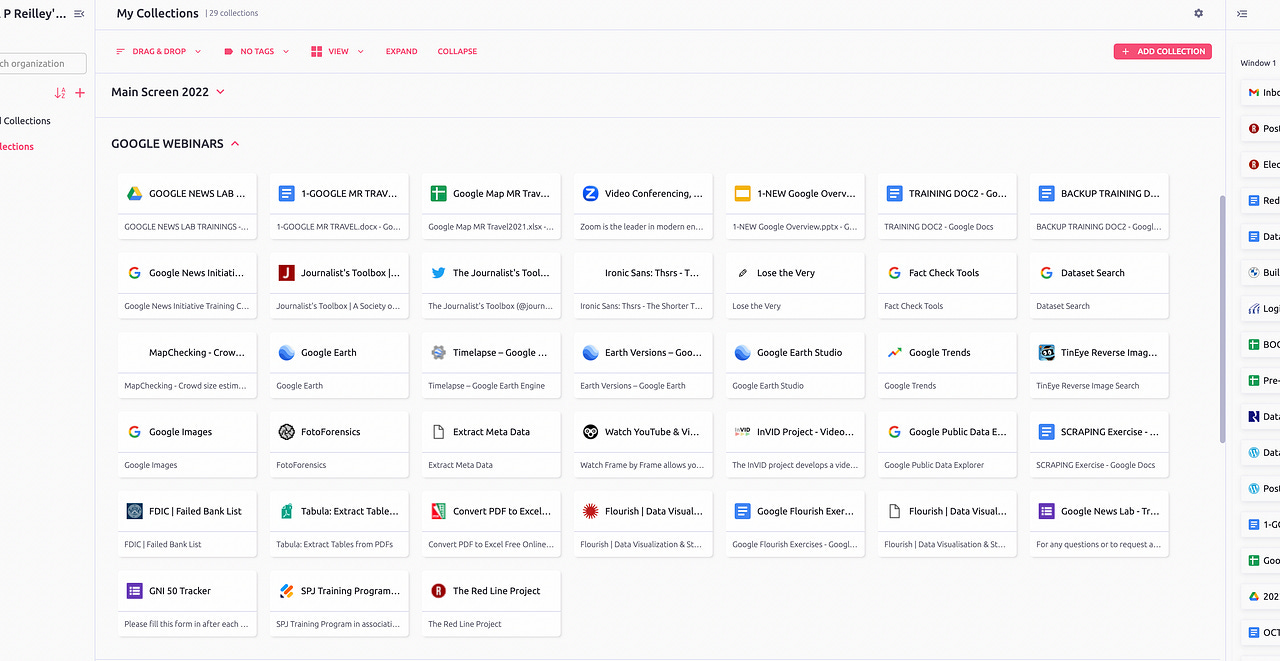Open the Lose the Very card

(x=795, y=285)
